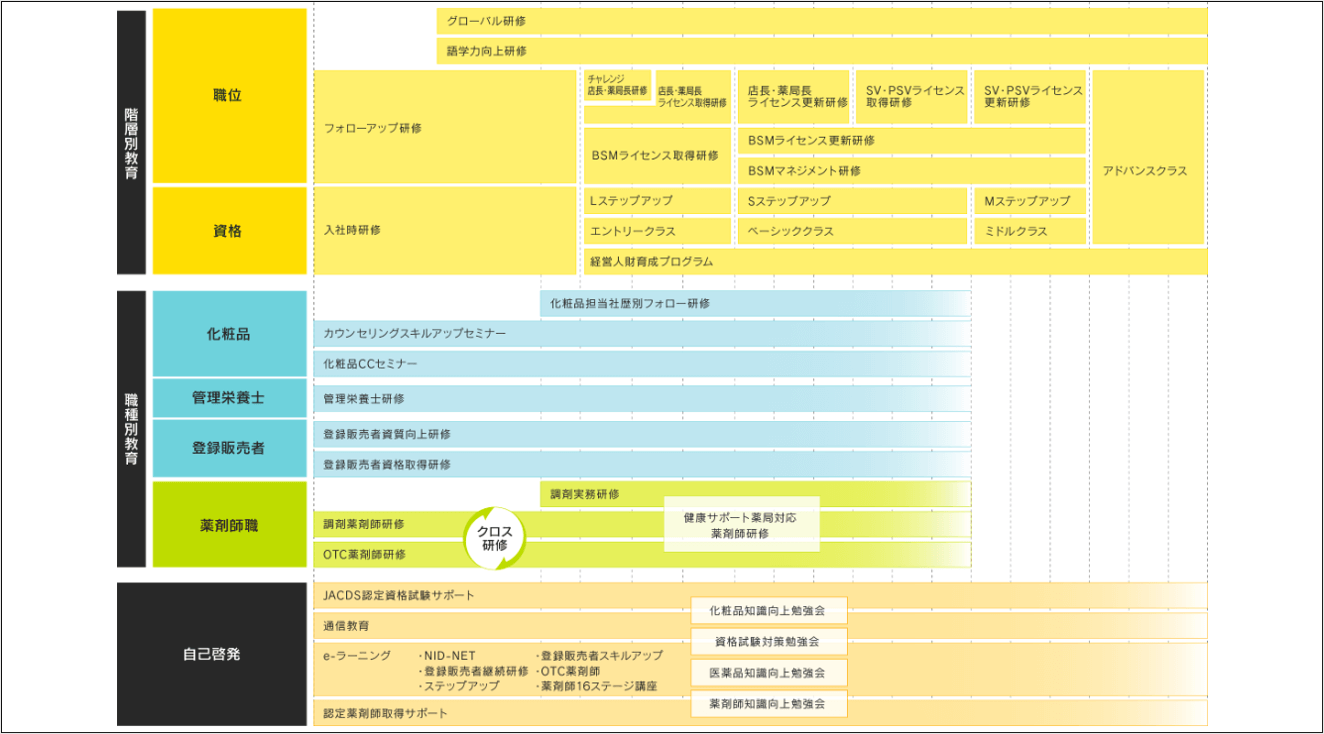
Task: Select the 資格 yellow category block
Action: click(229, 231)
